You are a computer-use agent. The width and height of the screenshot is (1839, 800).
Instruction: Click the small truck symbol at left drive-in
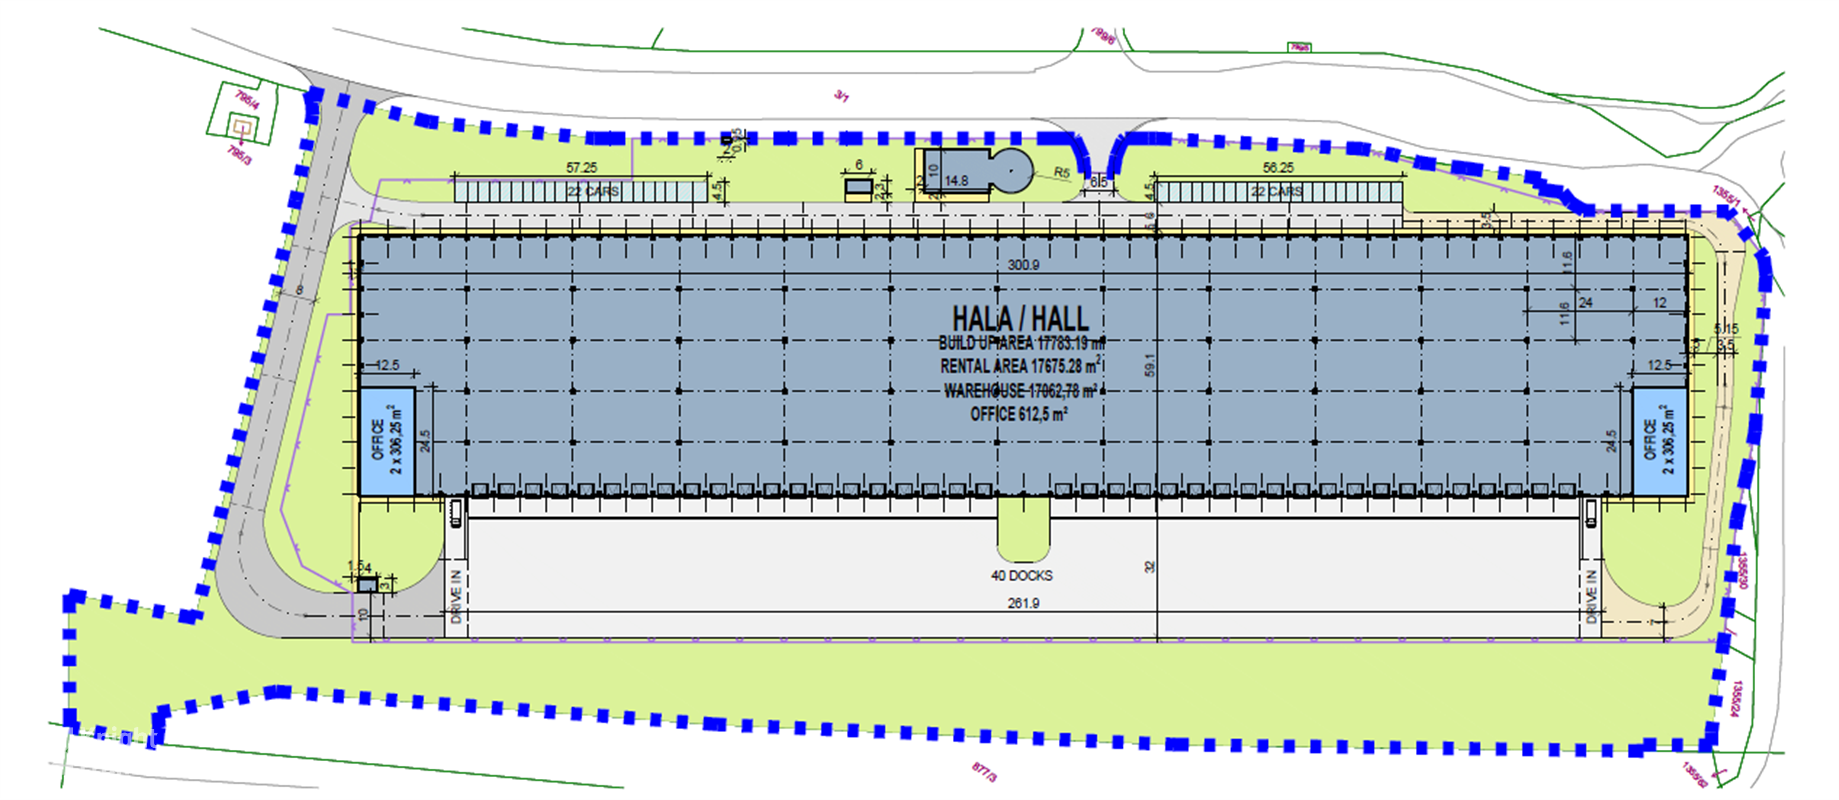pos(456,513)
